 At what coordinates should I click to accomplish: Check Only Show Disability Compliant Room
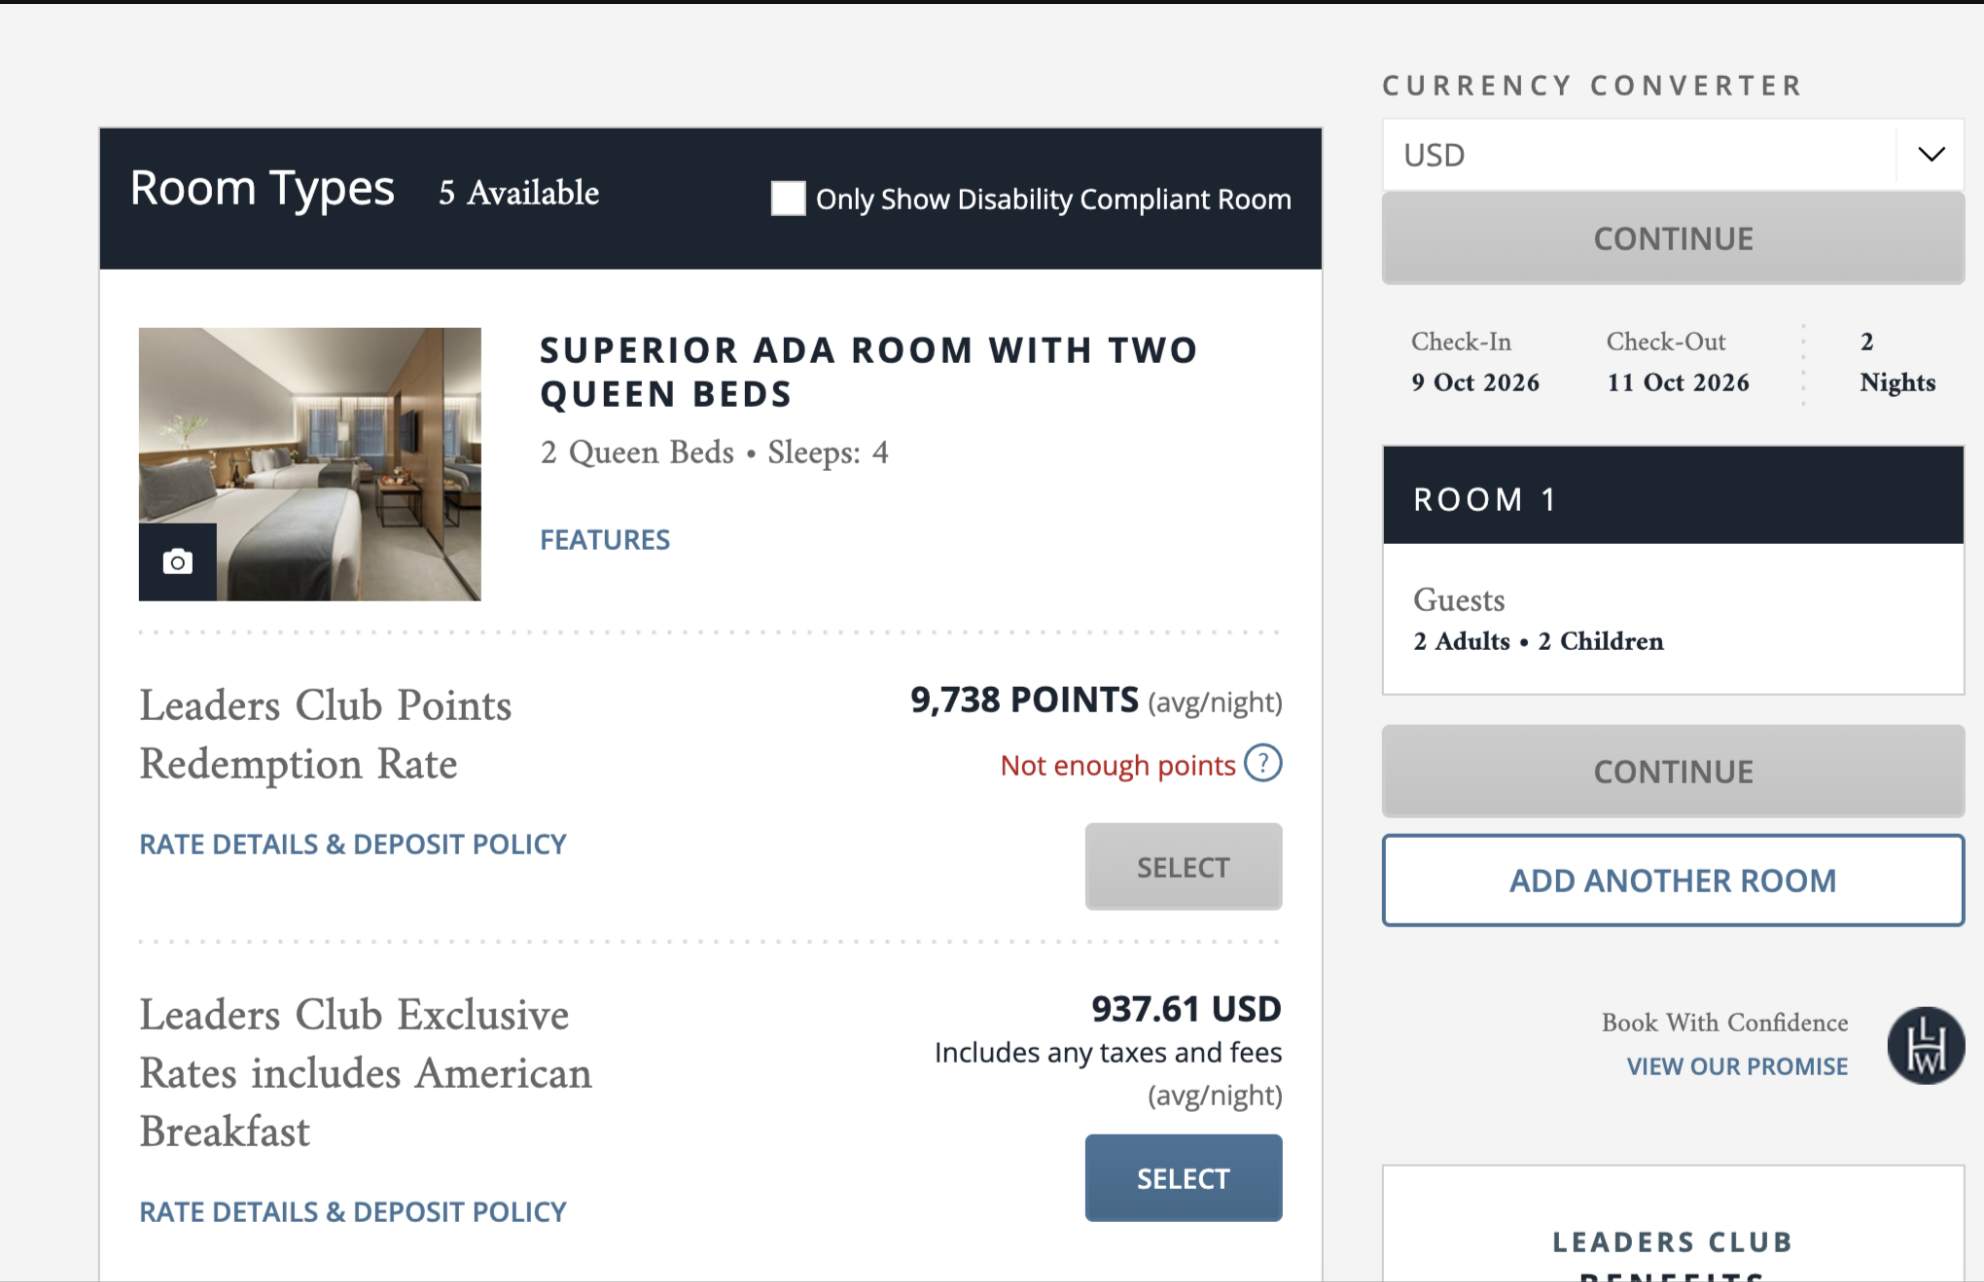788,198
